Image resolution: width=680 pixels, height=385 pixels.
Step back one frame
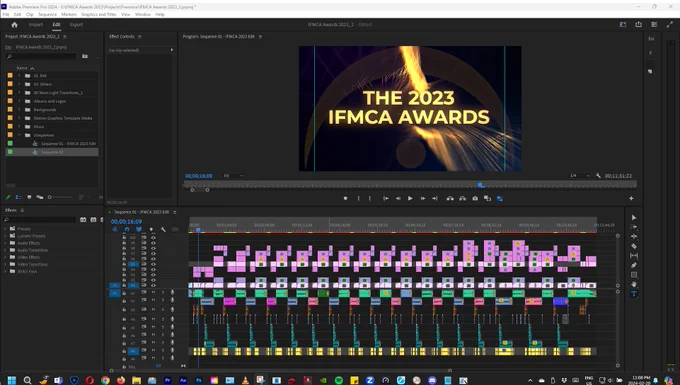point(398,199)
